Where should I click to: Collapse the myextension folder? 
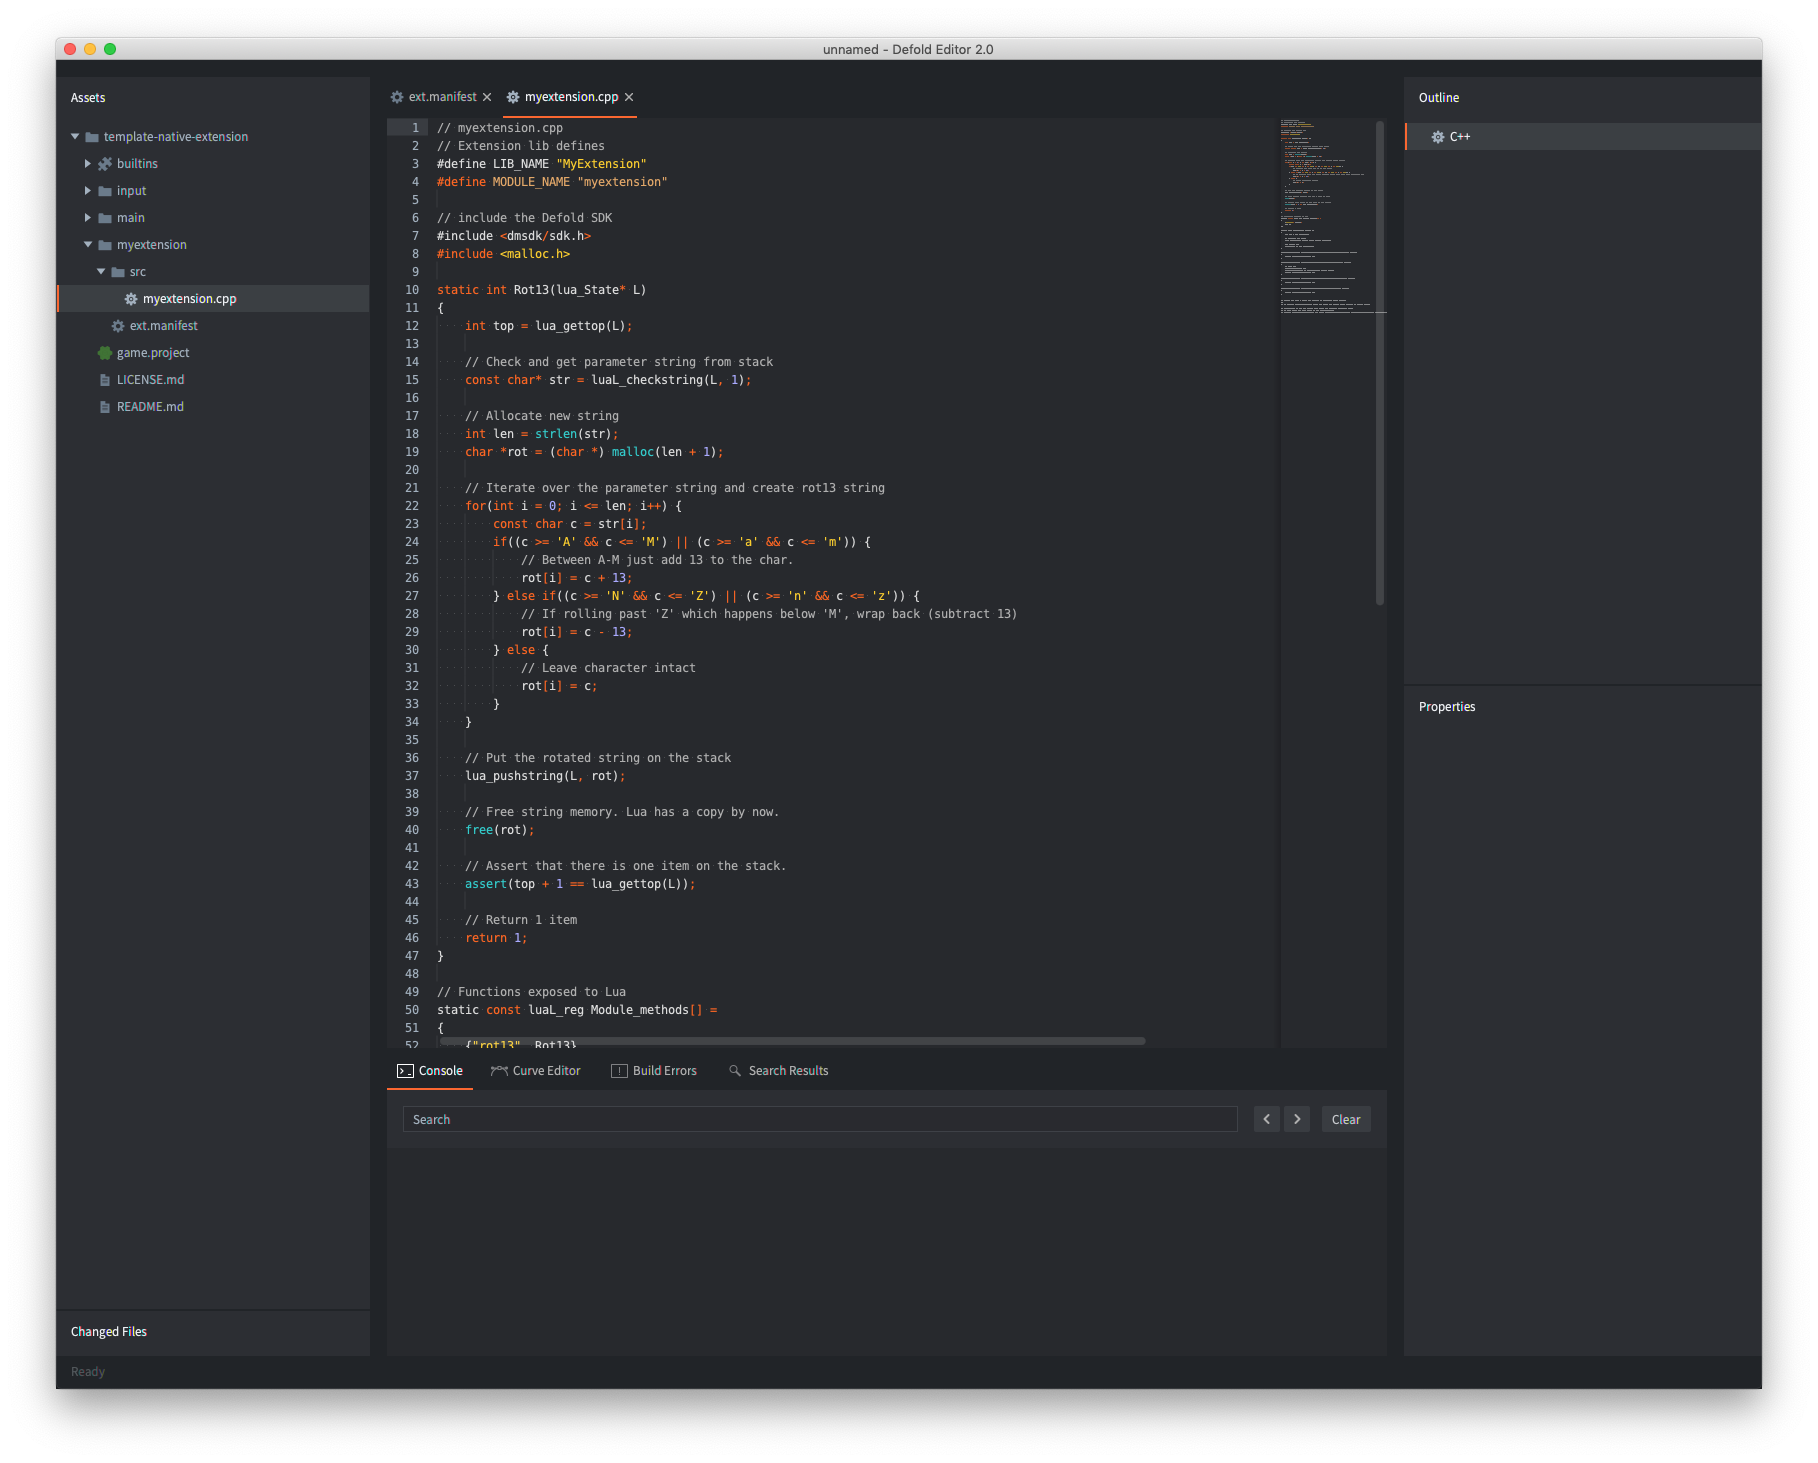(88, 244)
